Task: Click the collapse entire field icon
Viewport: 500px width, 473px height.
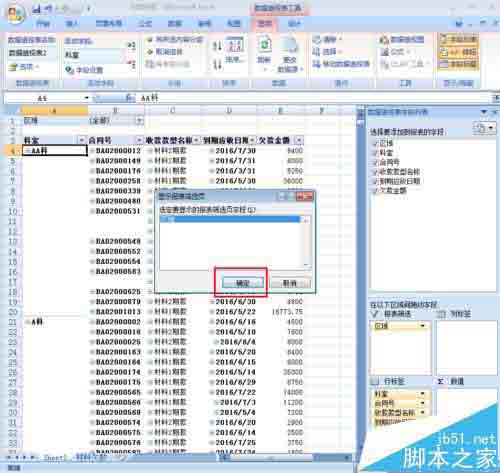Action: (131, 64)
